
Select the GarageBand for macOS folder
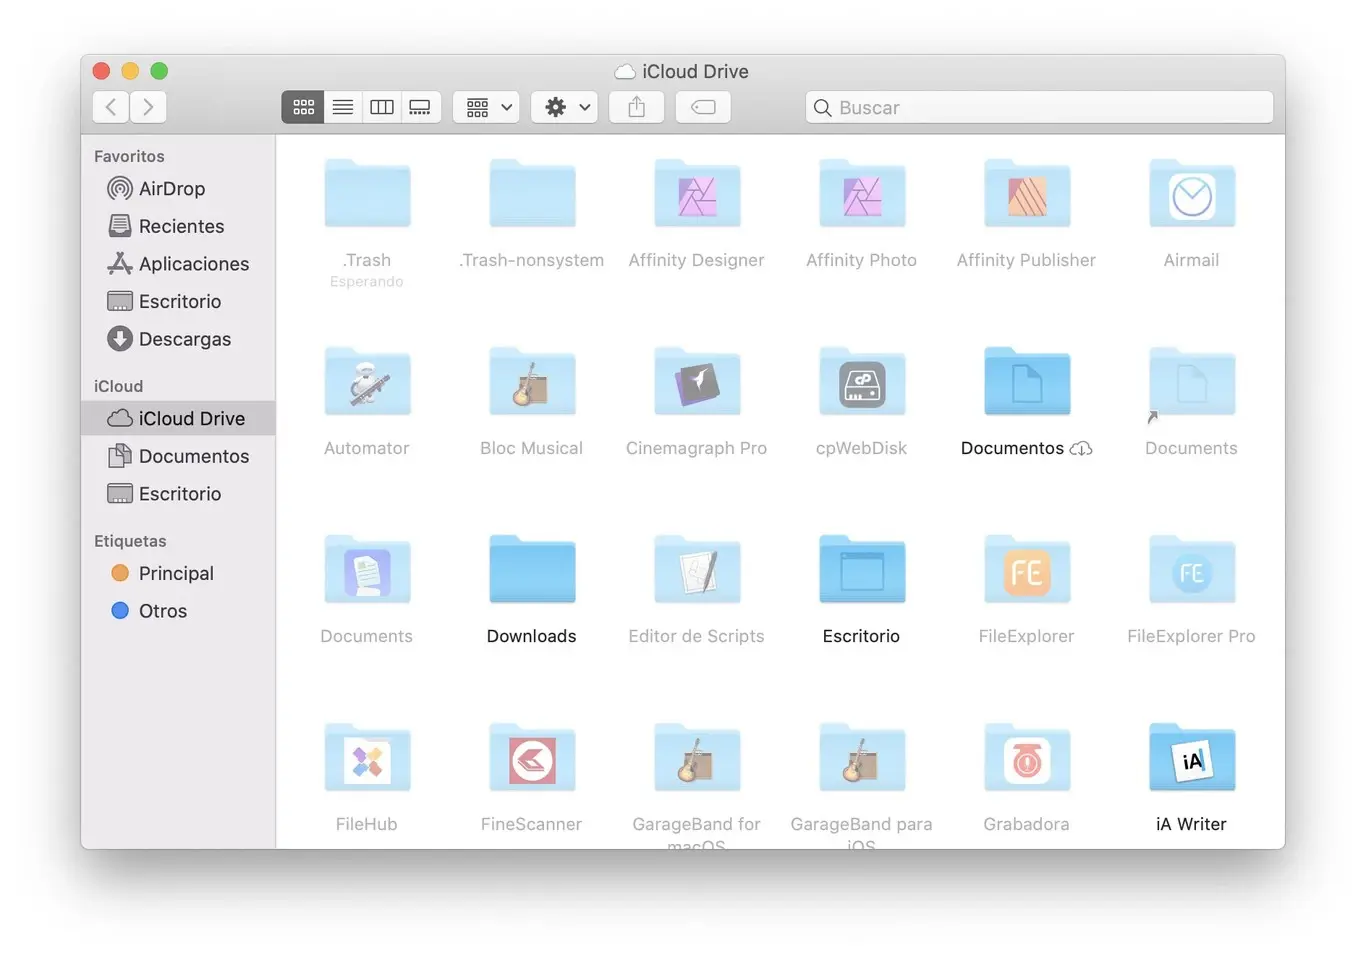[697, 758]
